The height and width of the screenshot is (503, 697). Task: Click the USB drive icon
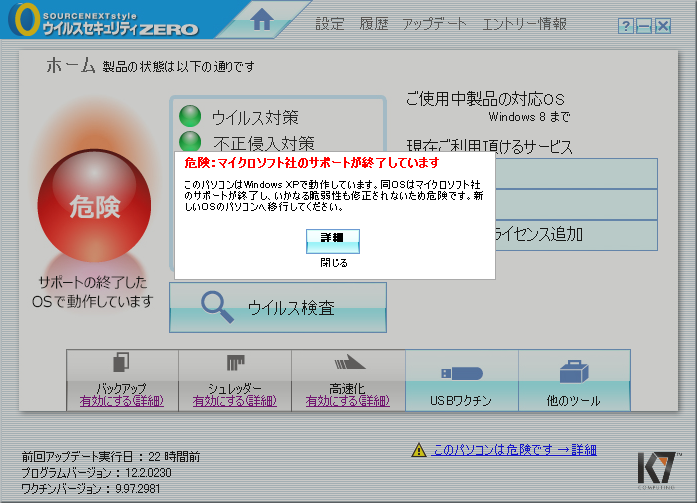coord(461,373)
